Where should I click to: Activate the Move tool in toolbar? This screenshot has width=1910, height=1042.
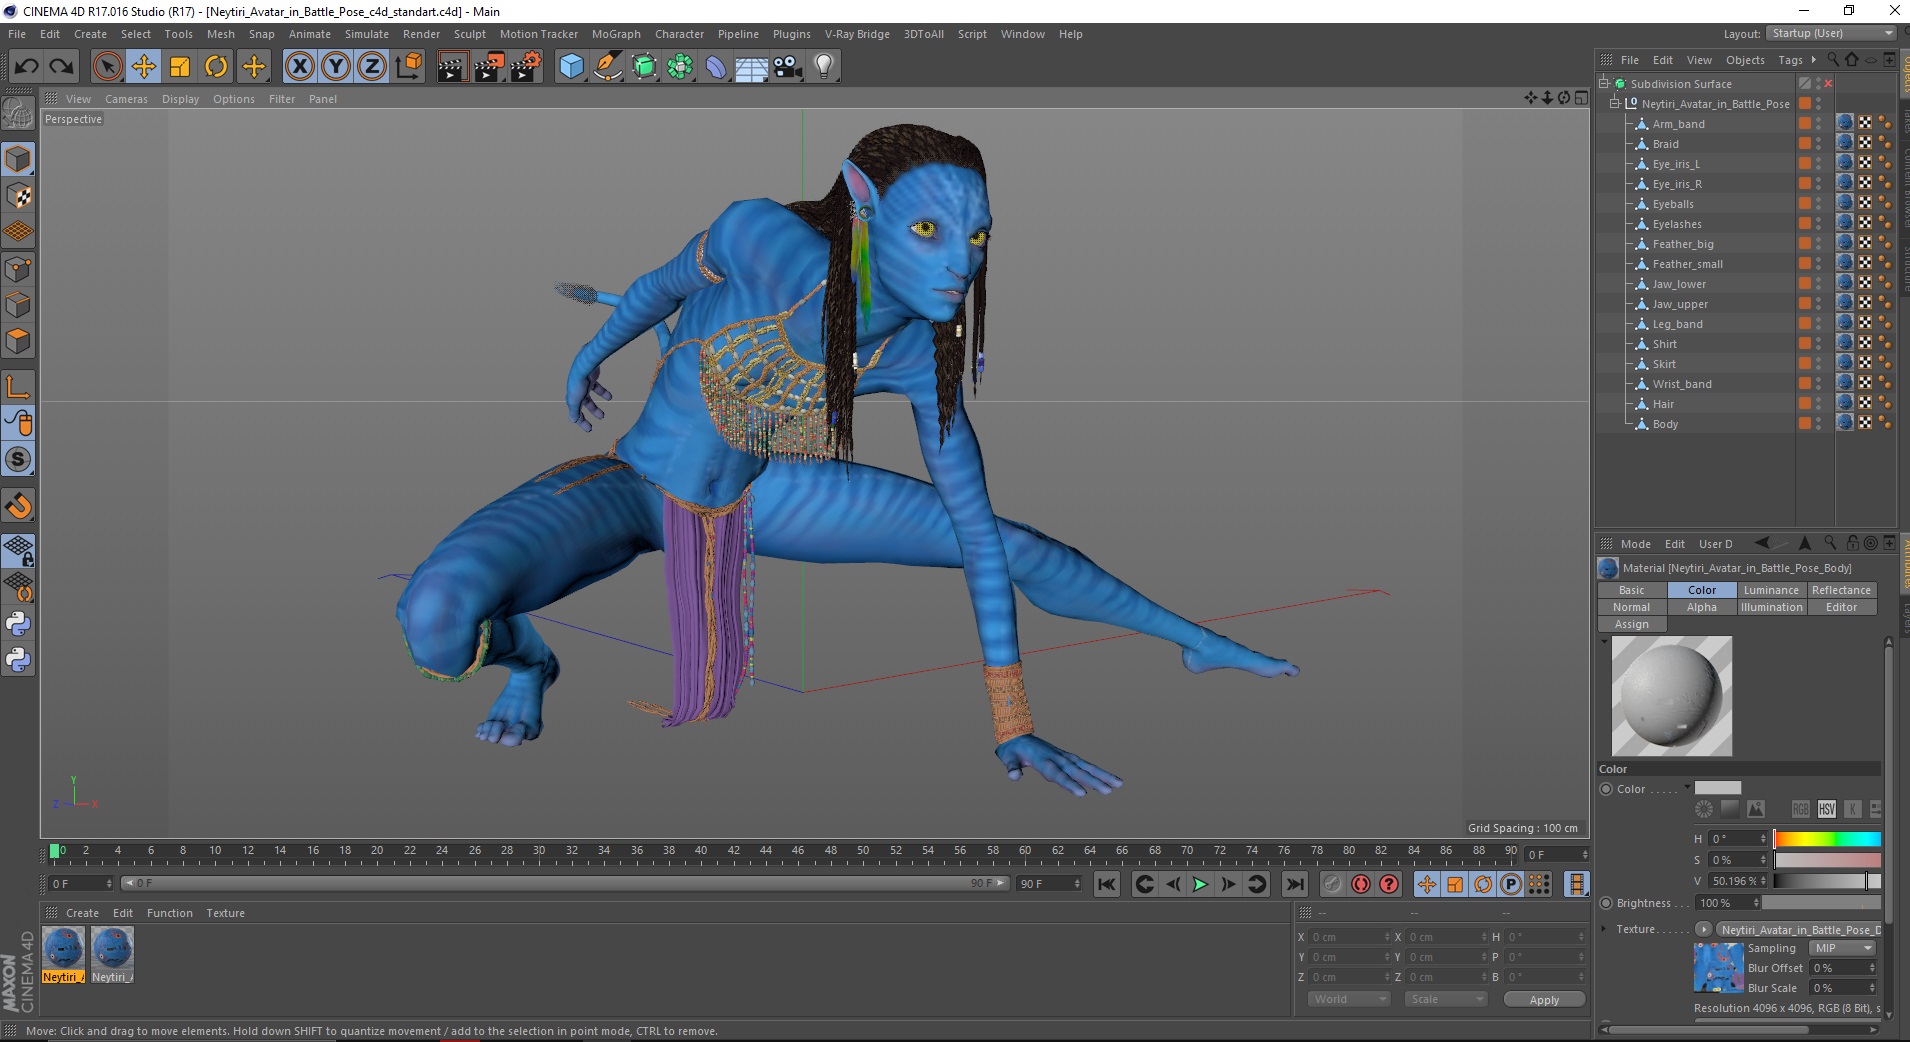point(144,67)
